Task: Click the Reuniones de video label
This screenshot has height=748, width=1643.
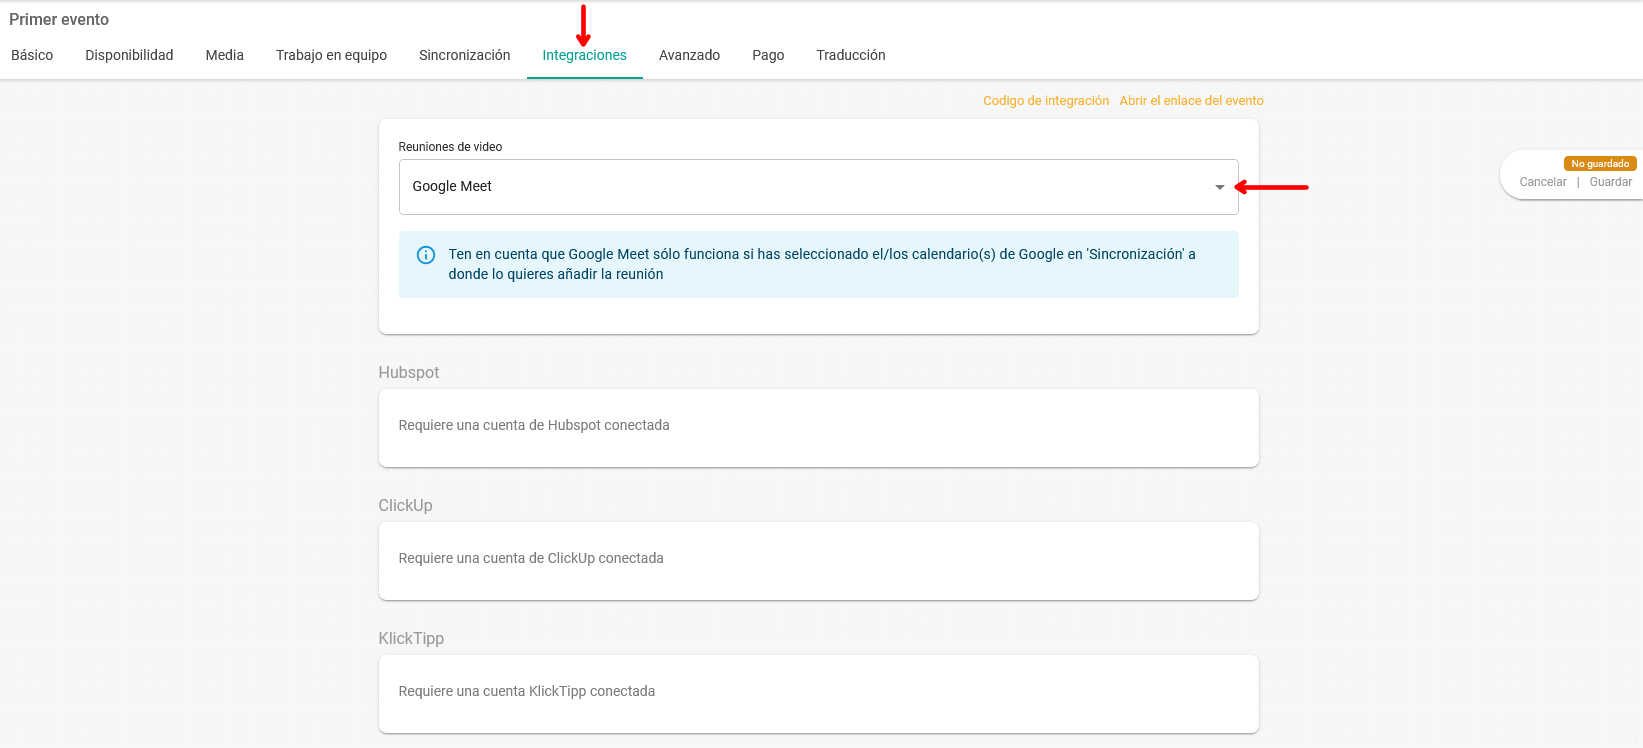Action: click(450, 147)
